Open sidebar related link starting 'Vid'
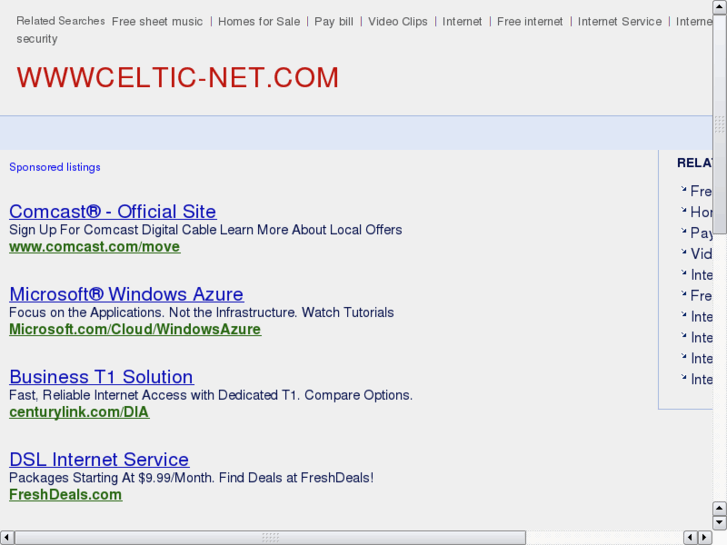Screen dimensions: 727x545 coord(701,254)
